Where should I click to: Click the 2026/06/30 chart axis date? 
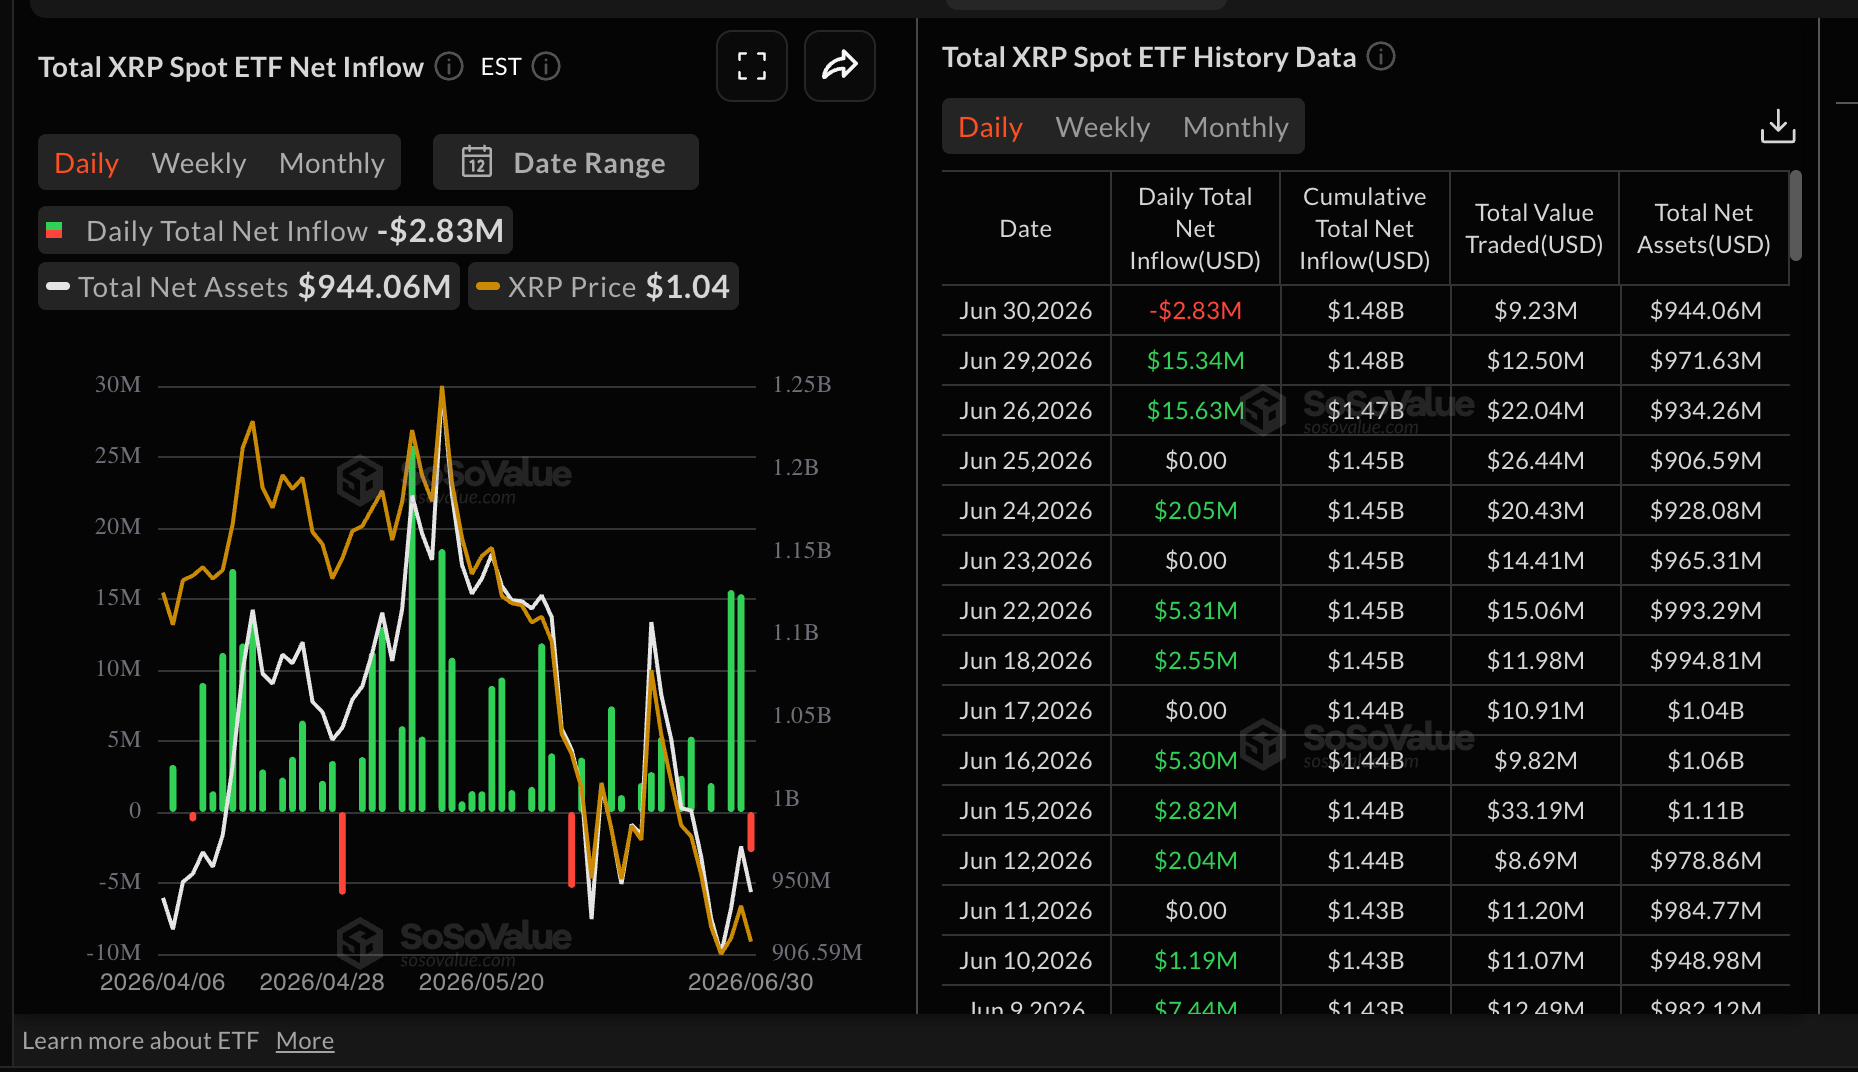[x=750, y=982]
